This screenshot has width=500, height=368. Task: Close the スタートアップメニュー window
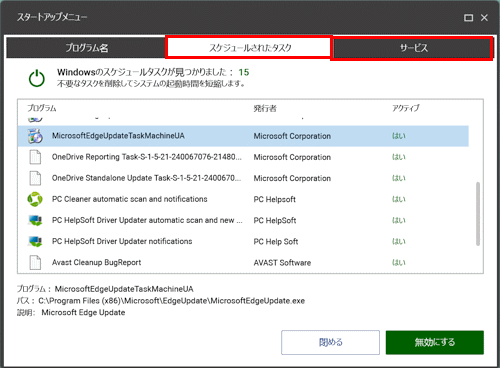click(x=484, y=18)
